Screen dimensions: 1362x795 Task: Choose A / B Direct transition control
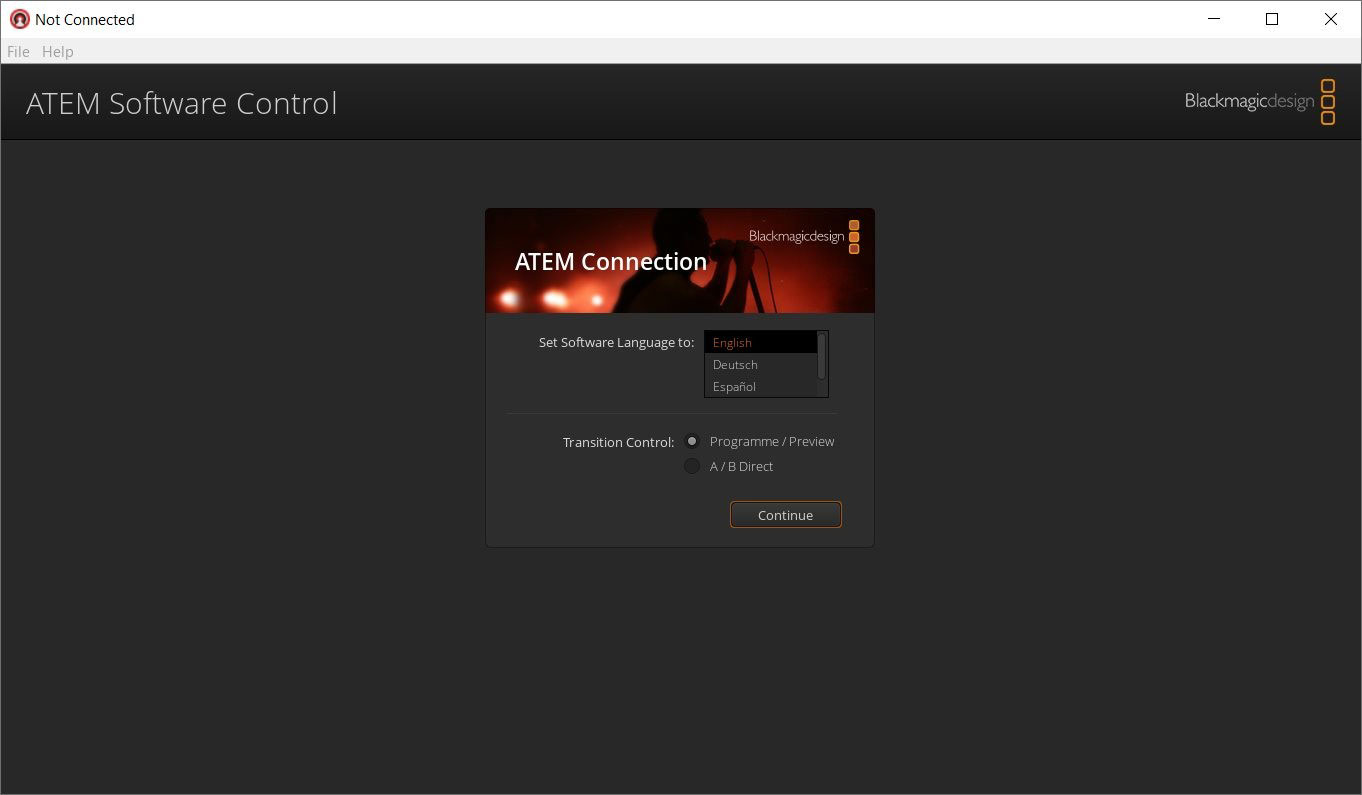692,466
